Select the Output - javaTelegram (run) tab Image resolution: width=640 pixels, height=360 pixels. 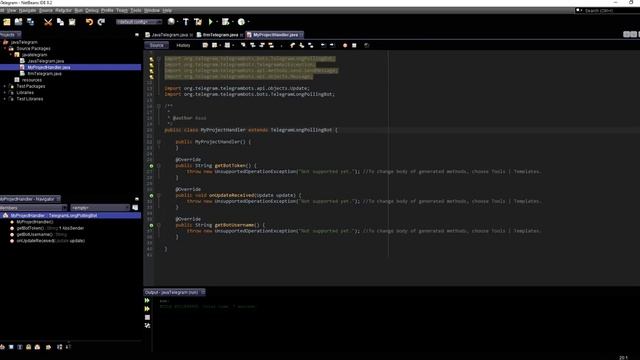pyautogui.click(x=174, y=293)
